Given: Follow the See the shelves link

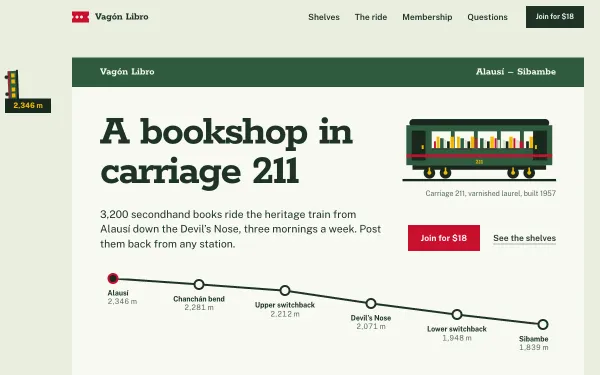Looking at the screenshot, I should tap(524, 238).
